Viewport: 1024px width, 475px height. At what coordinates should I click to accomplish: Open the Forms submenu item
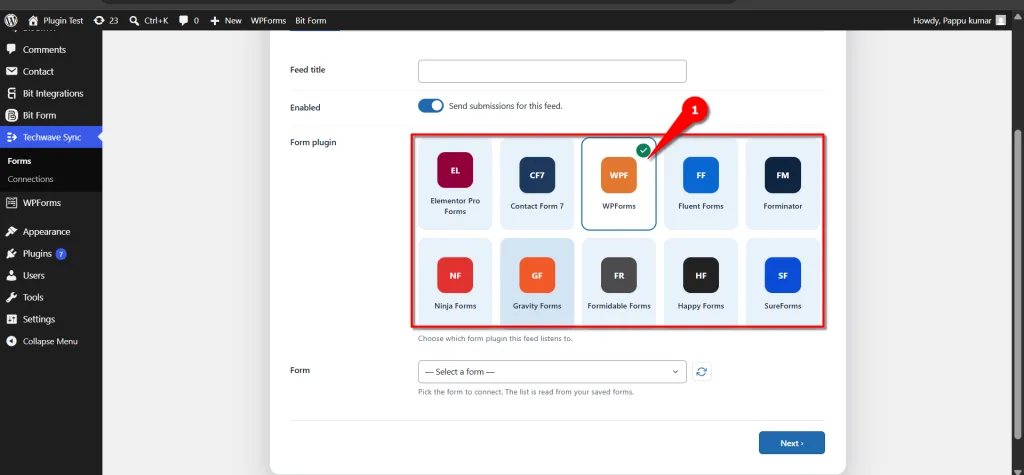tap(20, 161)
